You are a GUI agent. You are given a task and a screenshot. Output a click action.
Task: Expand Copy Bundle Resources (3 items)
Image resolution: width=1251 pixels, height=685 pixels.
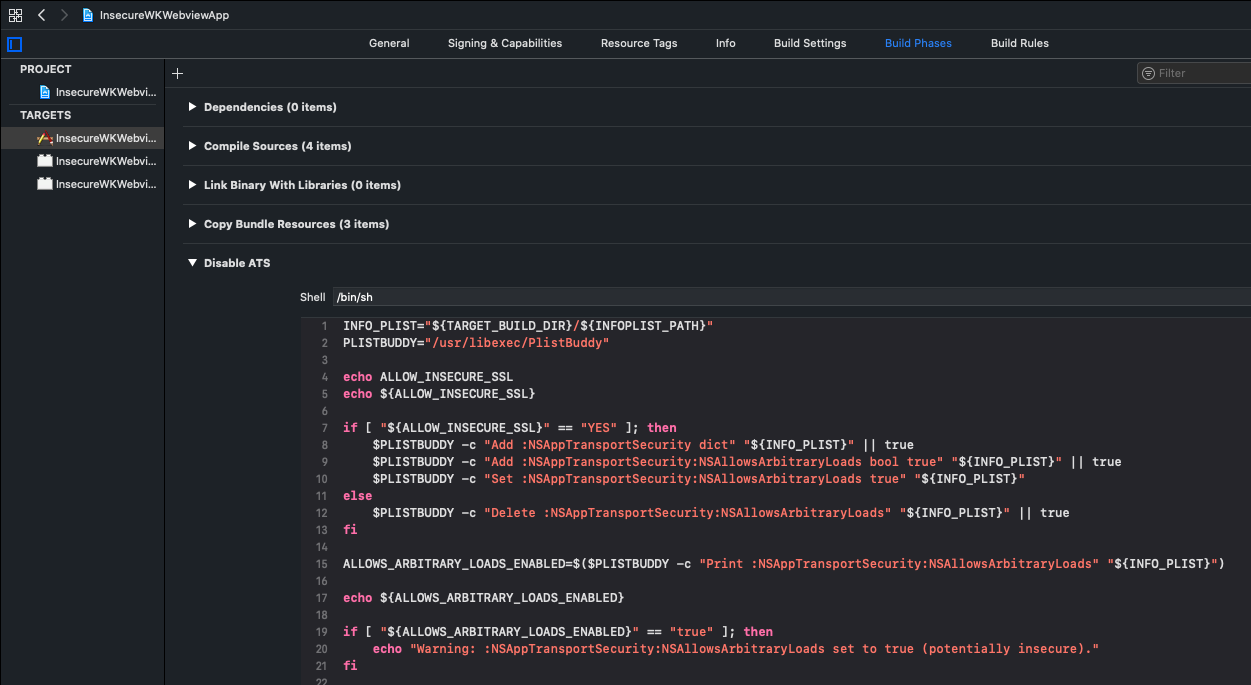click(x=193, y=224)
